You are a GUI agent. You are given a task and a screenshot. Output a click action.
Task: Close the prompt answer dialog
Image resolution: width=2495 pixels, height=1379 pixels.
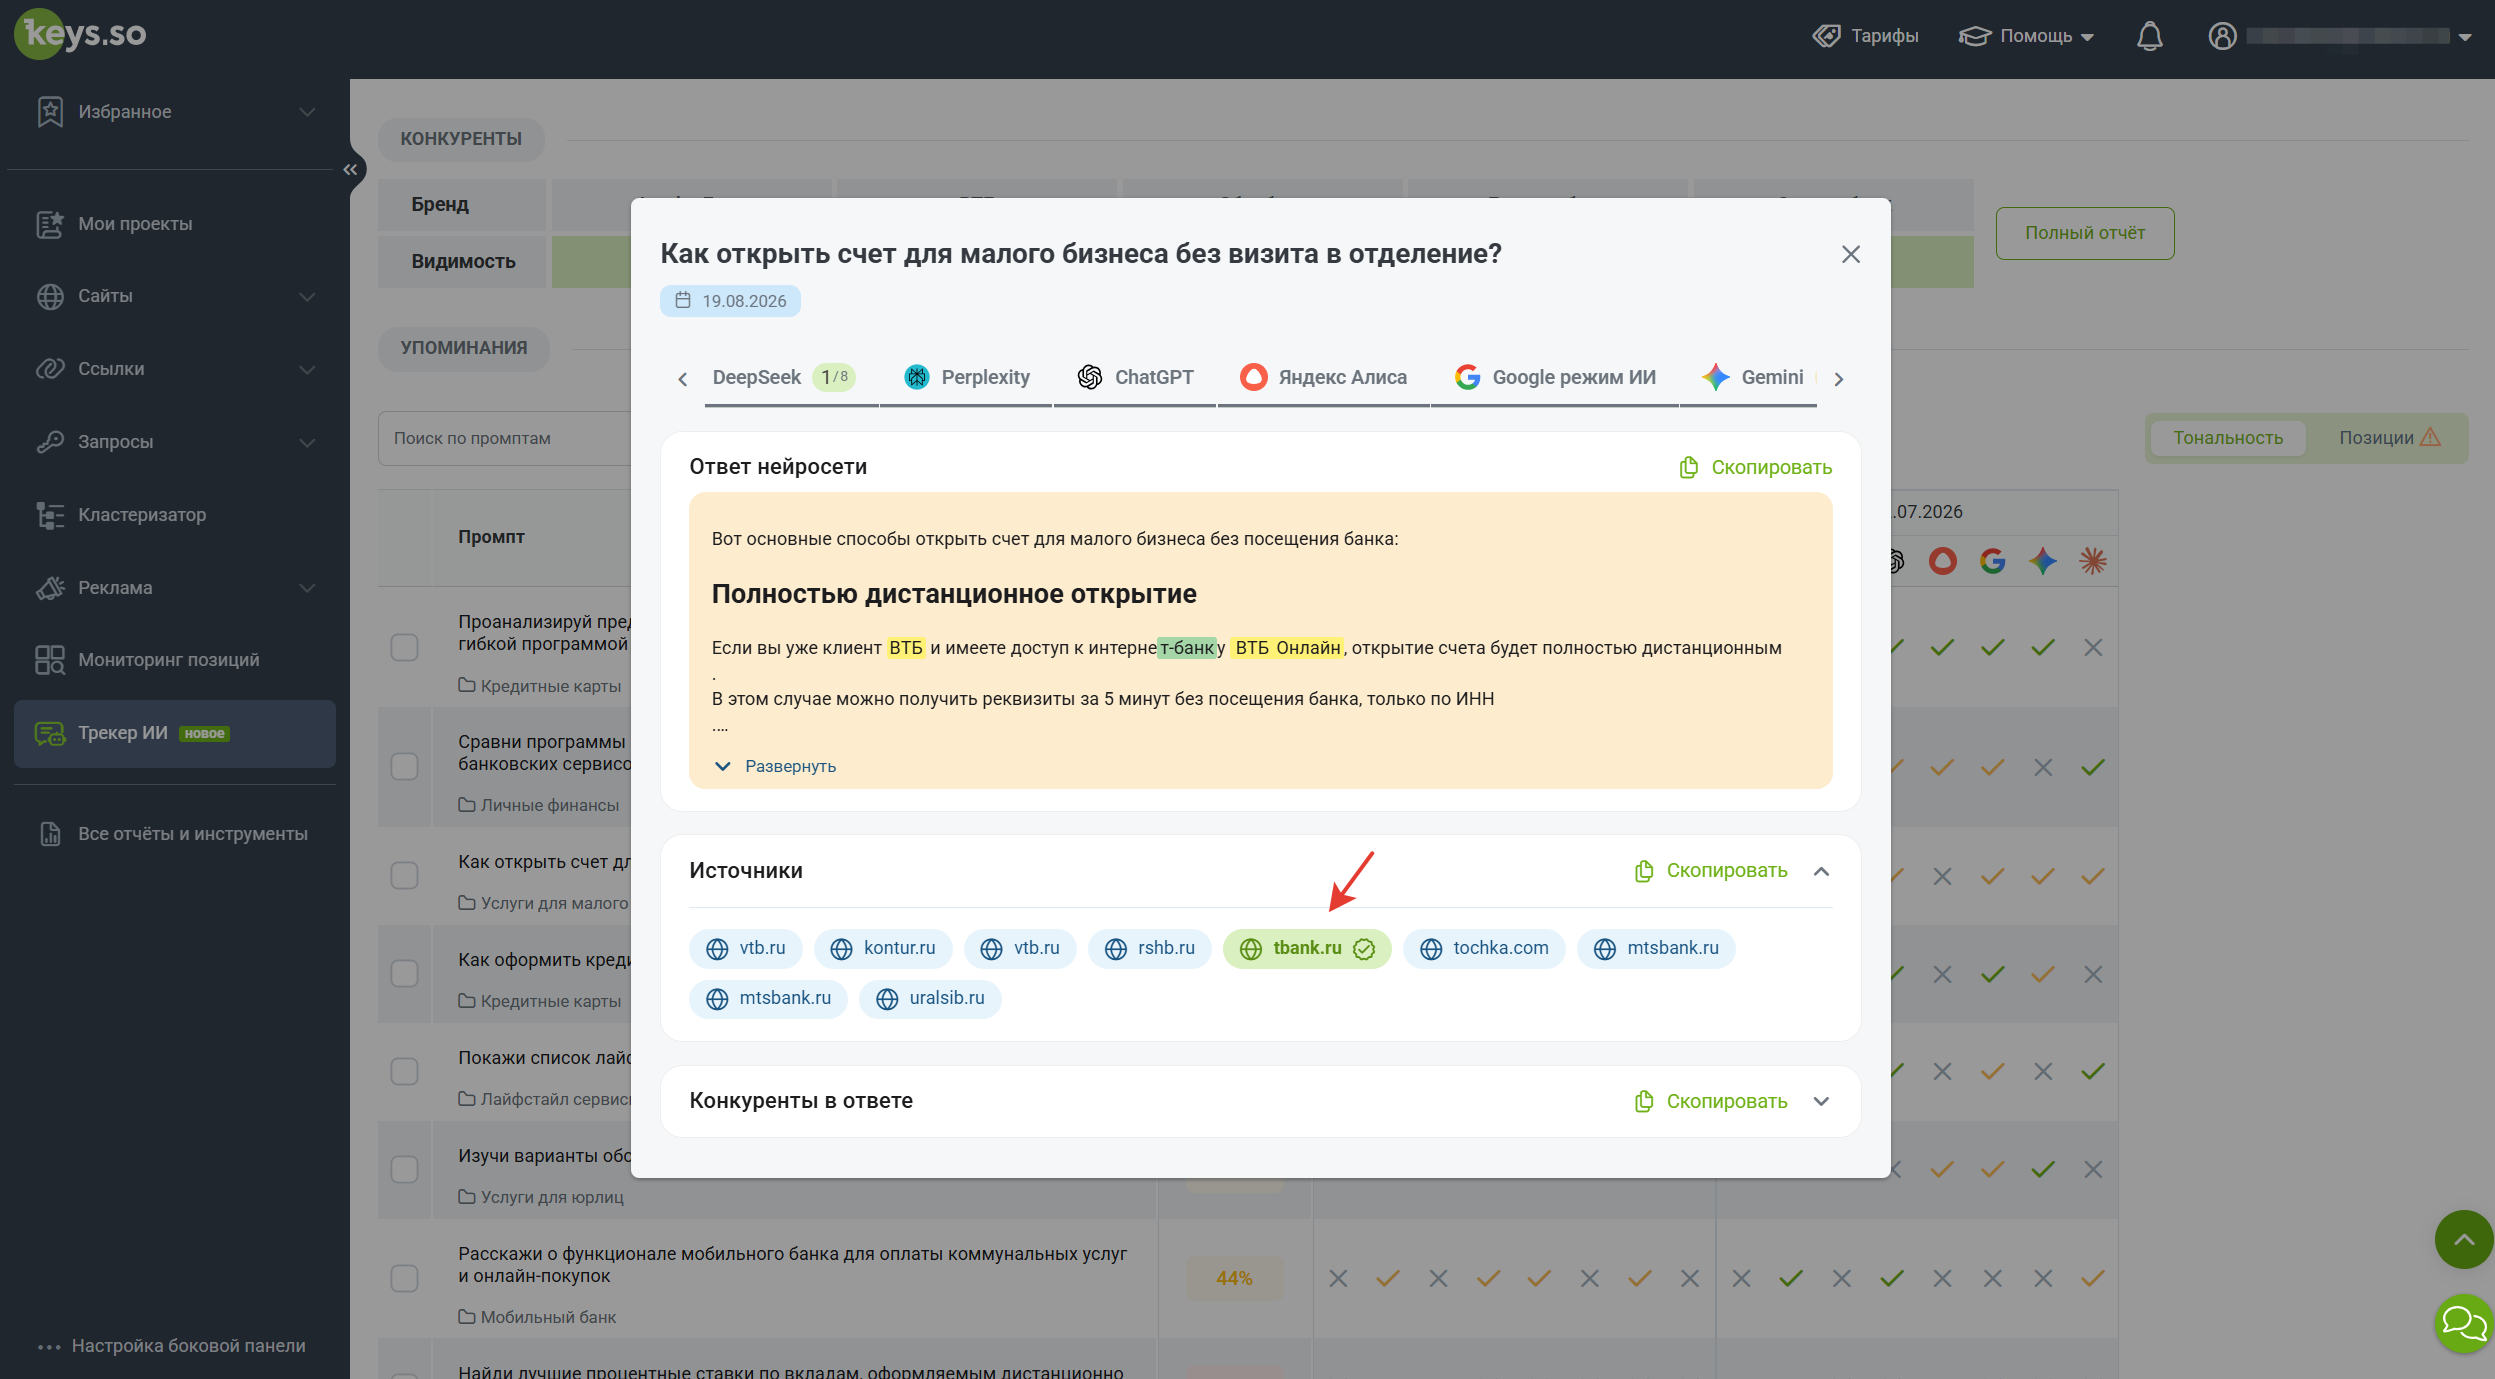(1851, 255)
